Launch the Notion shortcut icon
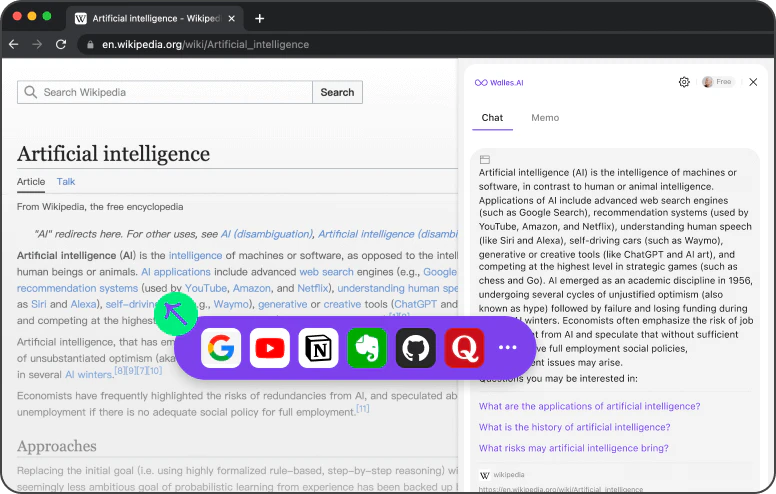This screenshot has width=776, height=494. (319, 348)
